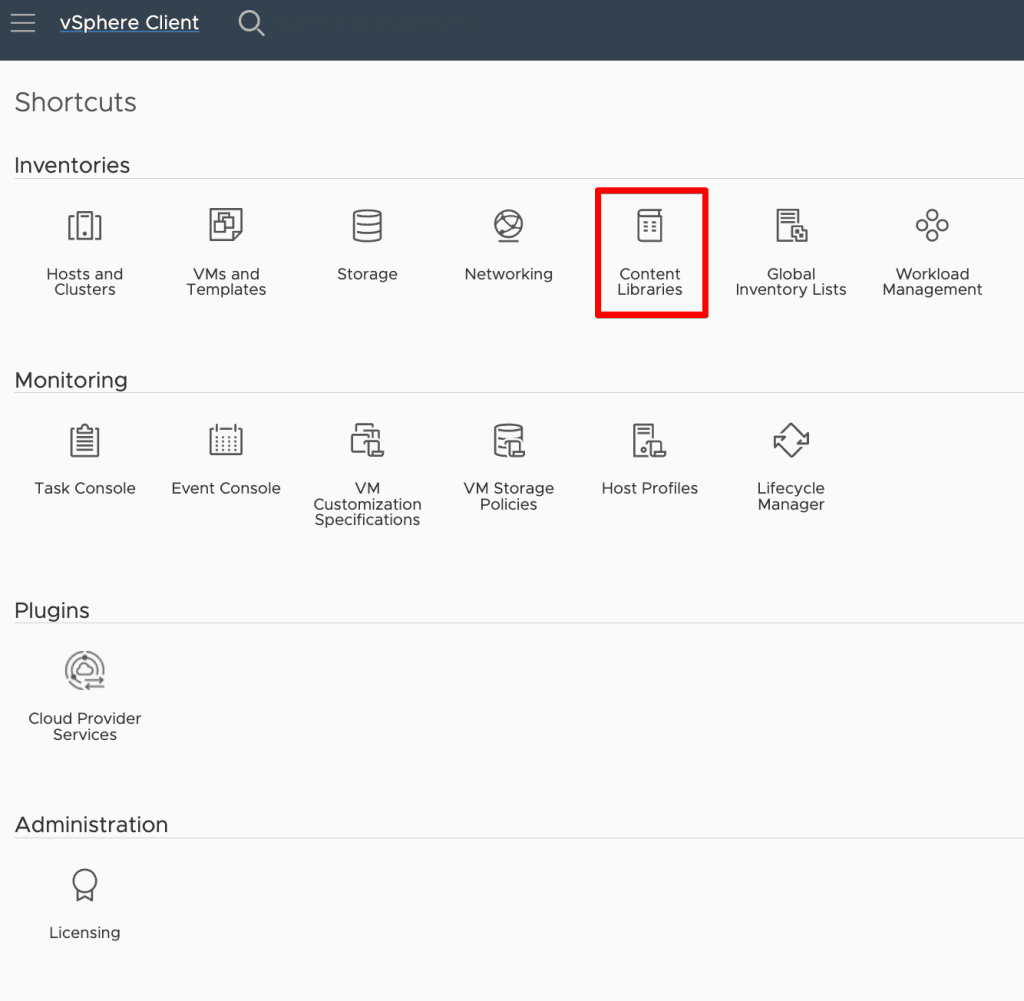1024x1001 pixels.
Task: Open the Host Profiles icon
Action: pos(649,440)
